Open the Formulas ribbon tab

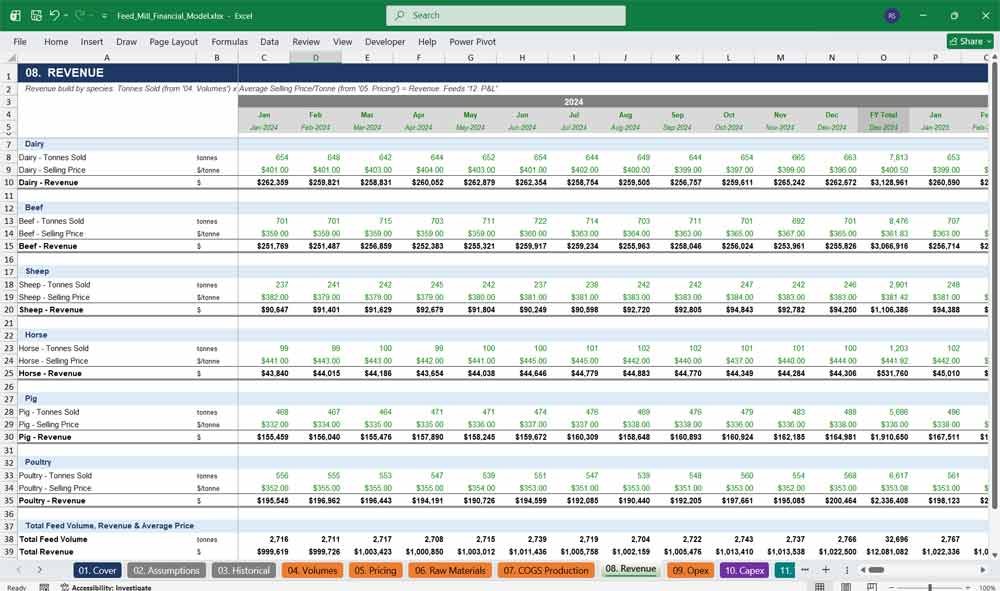[x=230, y=41]
